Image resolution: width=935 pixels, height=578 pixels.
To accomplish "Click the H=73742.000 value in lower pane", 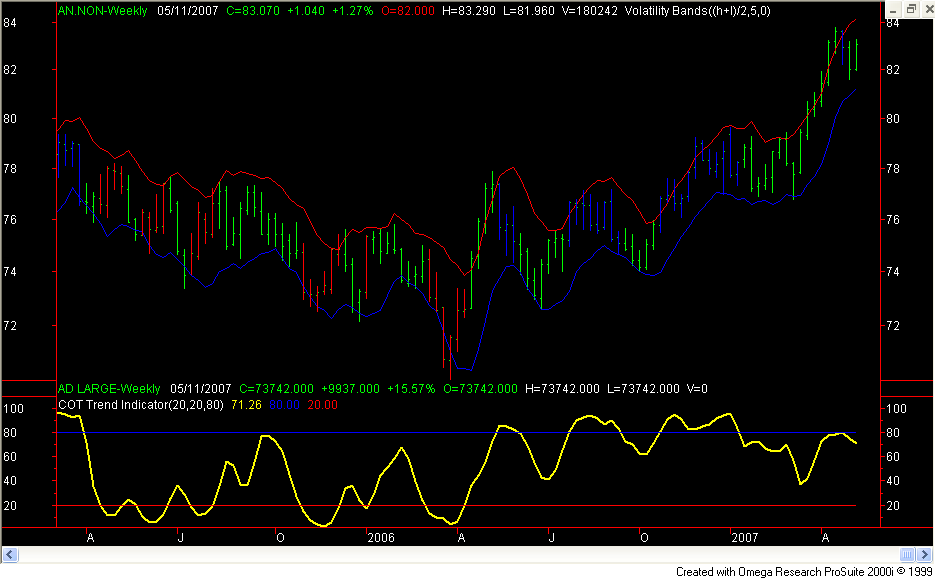I will (x=562, y=389).
